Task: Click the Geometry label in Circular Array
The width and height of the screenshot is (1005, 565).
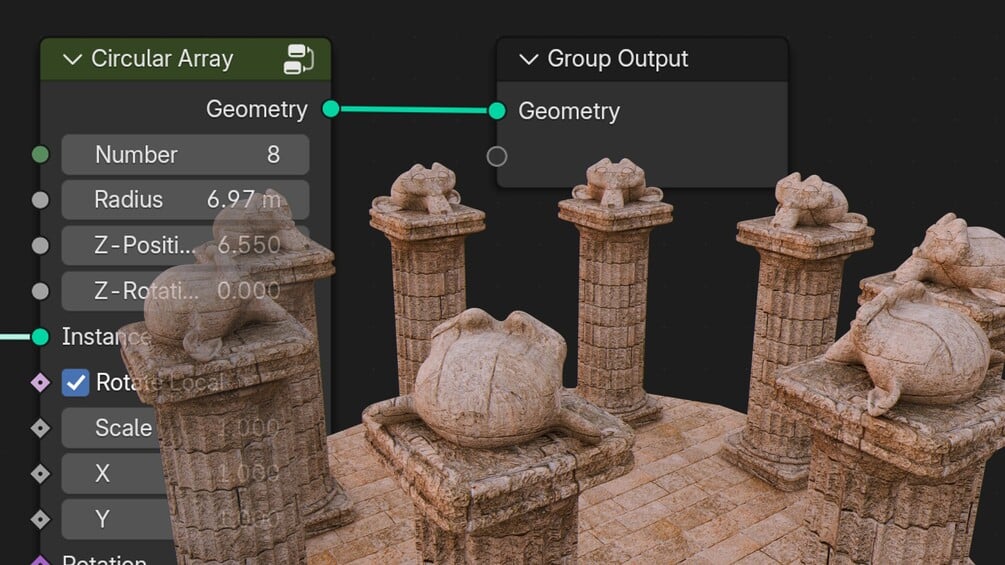Action: [x=256, y=110]
